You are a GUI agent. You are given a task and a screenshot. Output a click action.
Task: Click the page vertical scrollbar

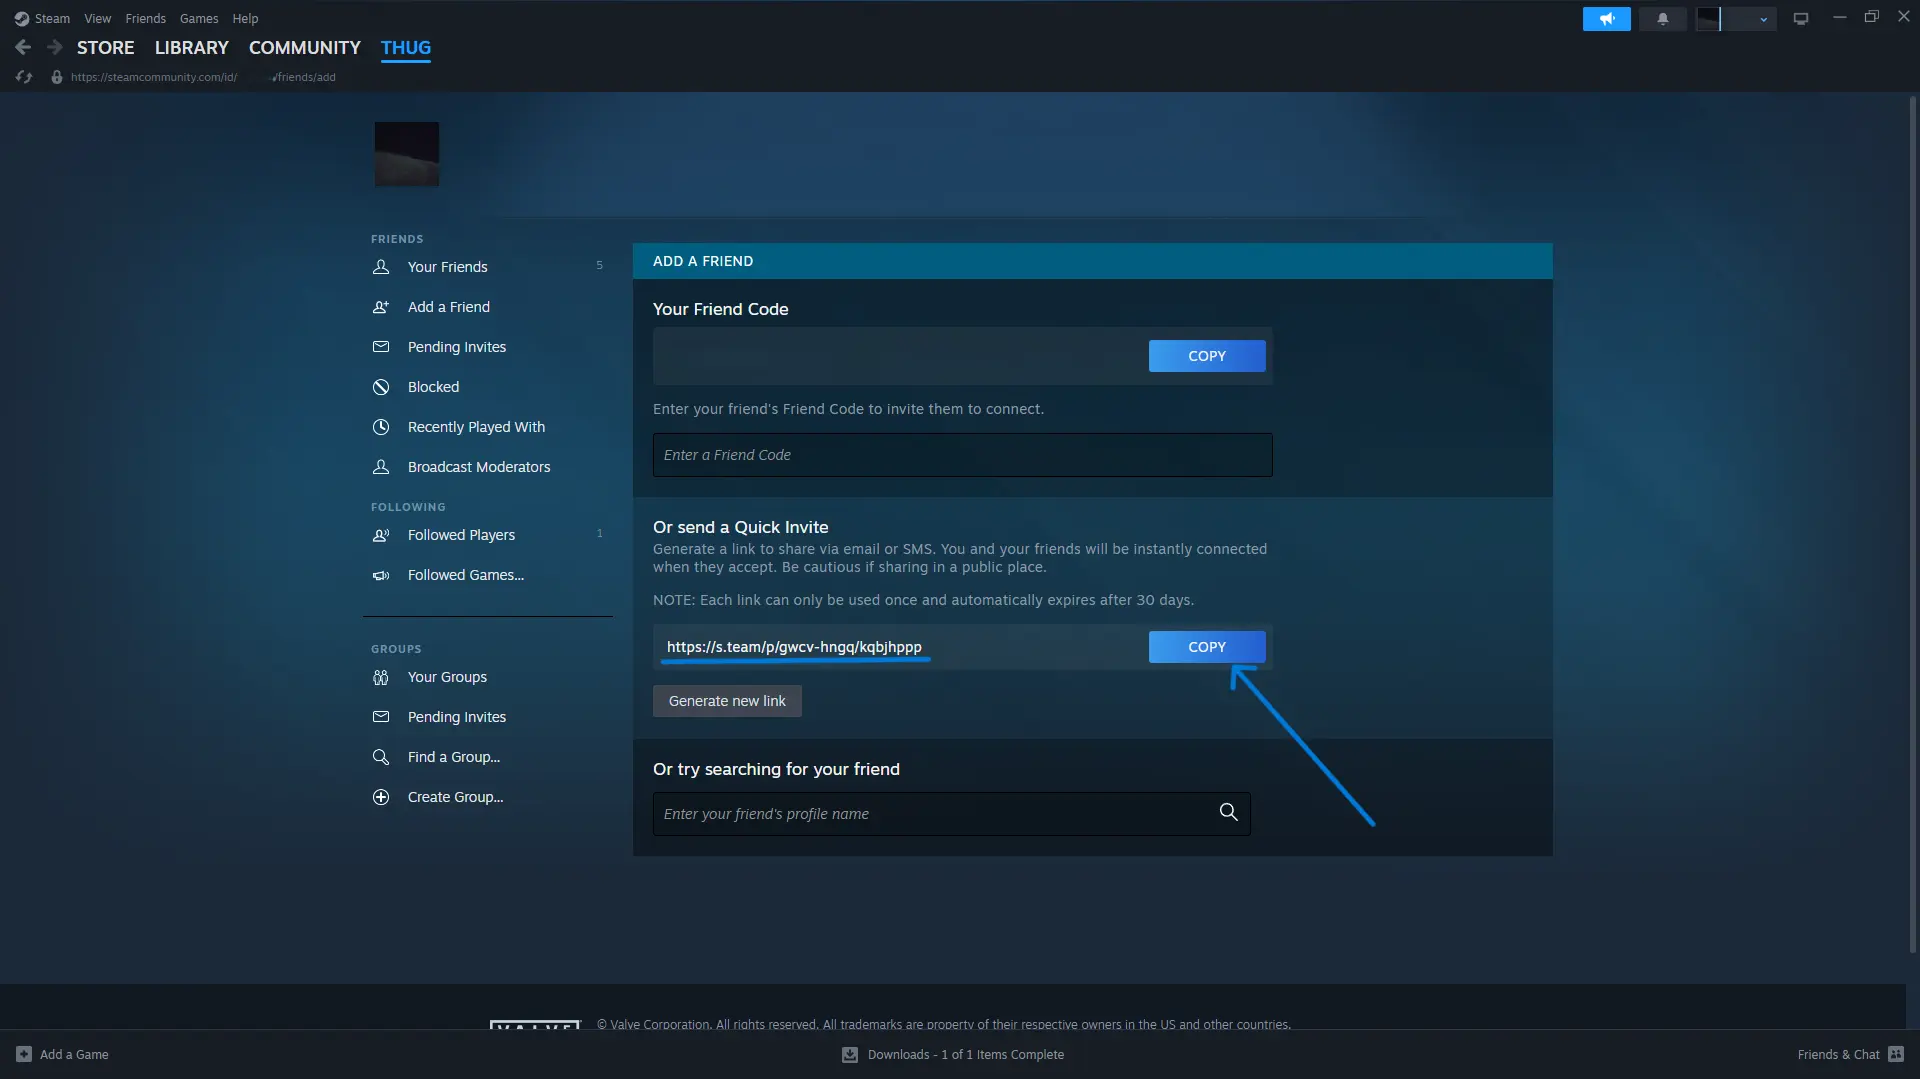click(x=1913, y=525)
